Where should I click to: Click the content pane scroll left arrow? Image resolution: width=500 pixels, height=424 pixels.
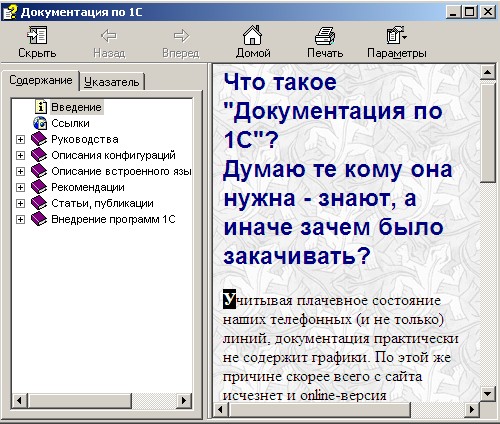220,409
